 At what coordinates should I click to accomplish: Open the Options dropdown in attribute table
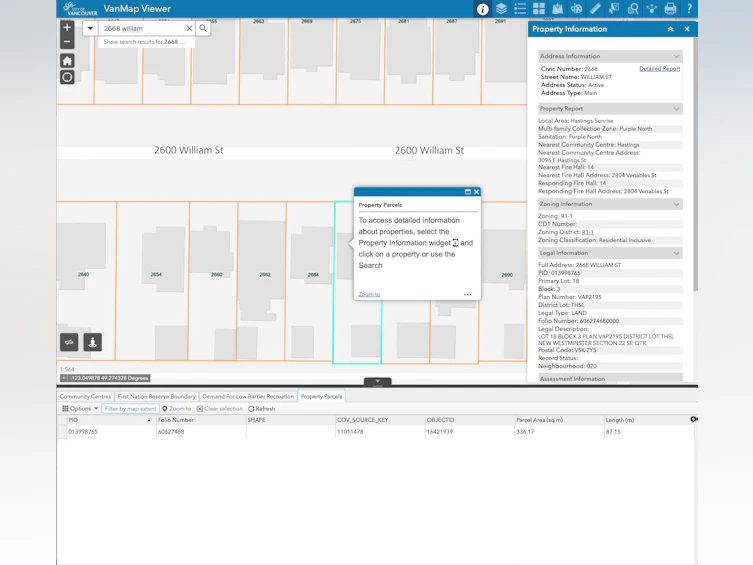coord(80,409)
